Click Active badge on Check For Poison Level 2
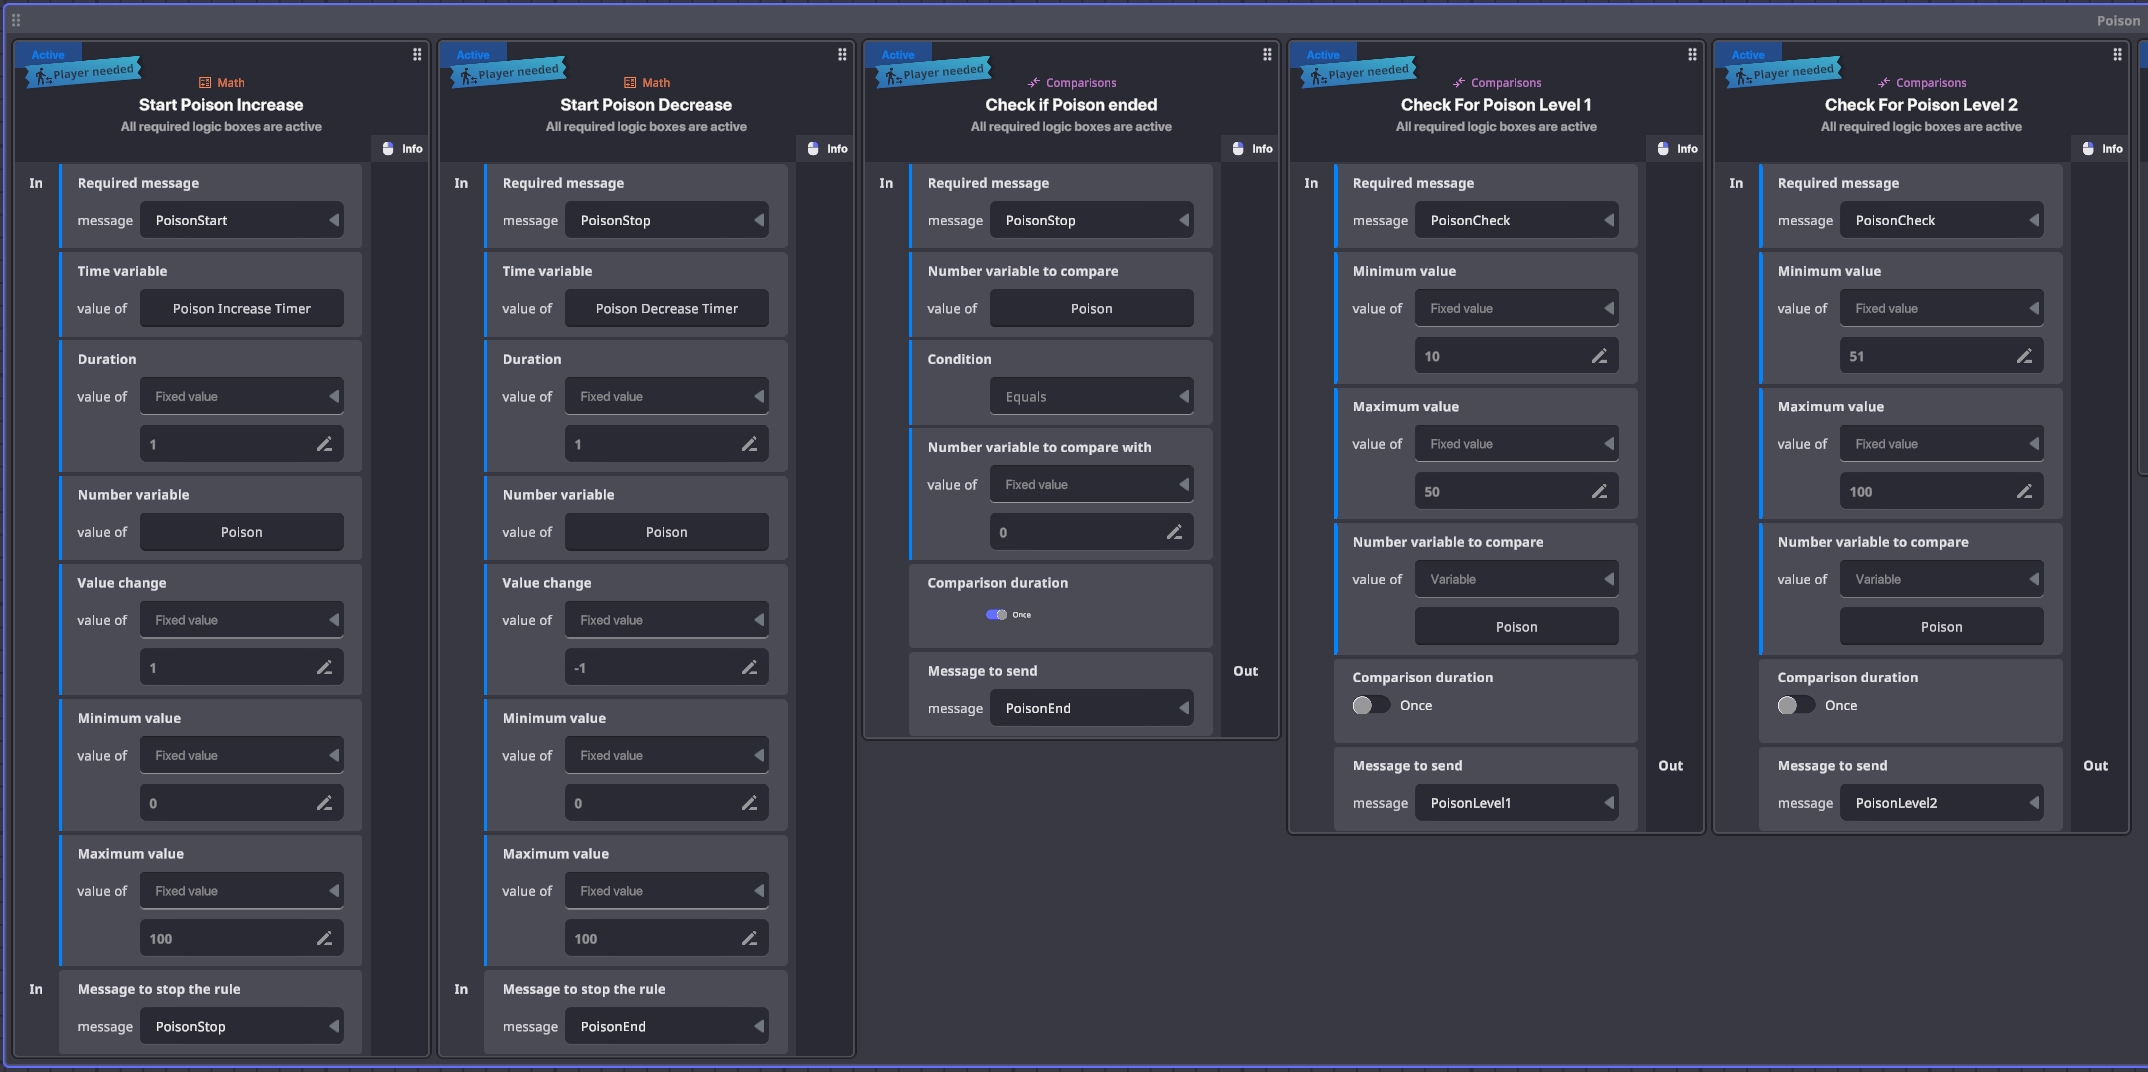 click(1747, 55)
